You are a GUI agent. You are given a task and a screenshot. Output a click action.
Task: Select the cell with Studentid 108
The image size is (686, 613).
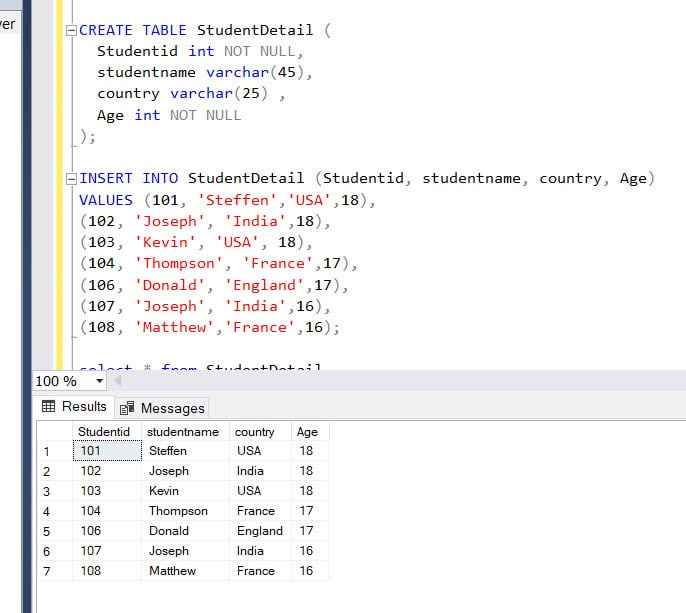click(x=107, y=571)
